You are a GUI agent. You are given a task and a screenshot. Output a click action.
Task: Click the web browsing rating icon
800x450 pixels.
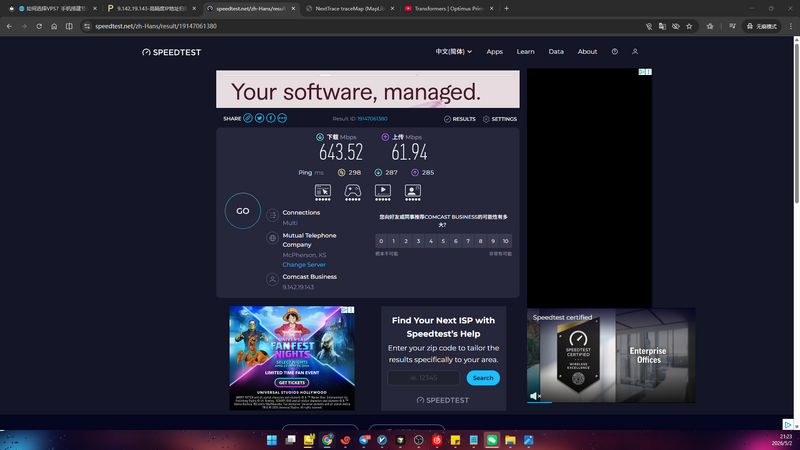322,192
